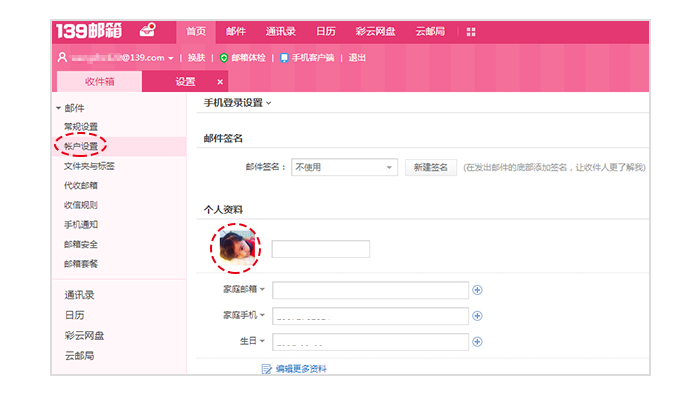Open 彩云网盘 in the top navigation
700x395 pixels.
pos(375,32)
